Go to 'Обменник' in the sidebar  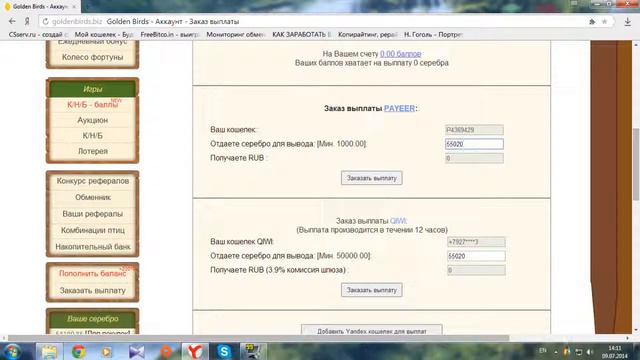pos(92,197)
